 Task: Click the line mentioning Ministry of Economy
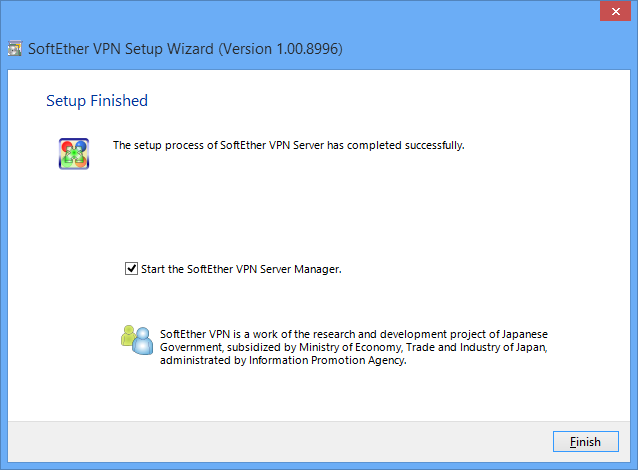pyautogui.click(x=354, y=347)
